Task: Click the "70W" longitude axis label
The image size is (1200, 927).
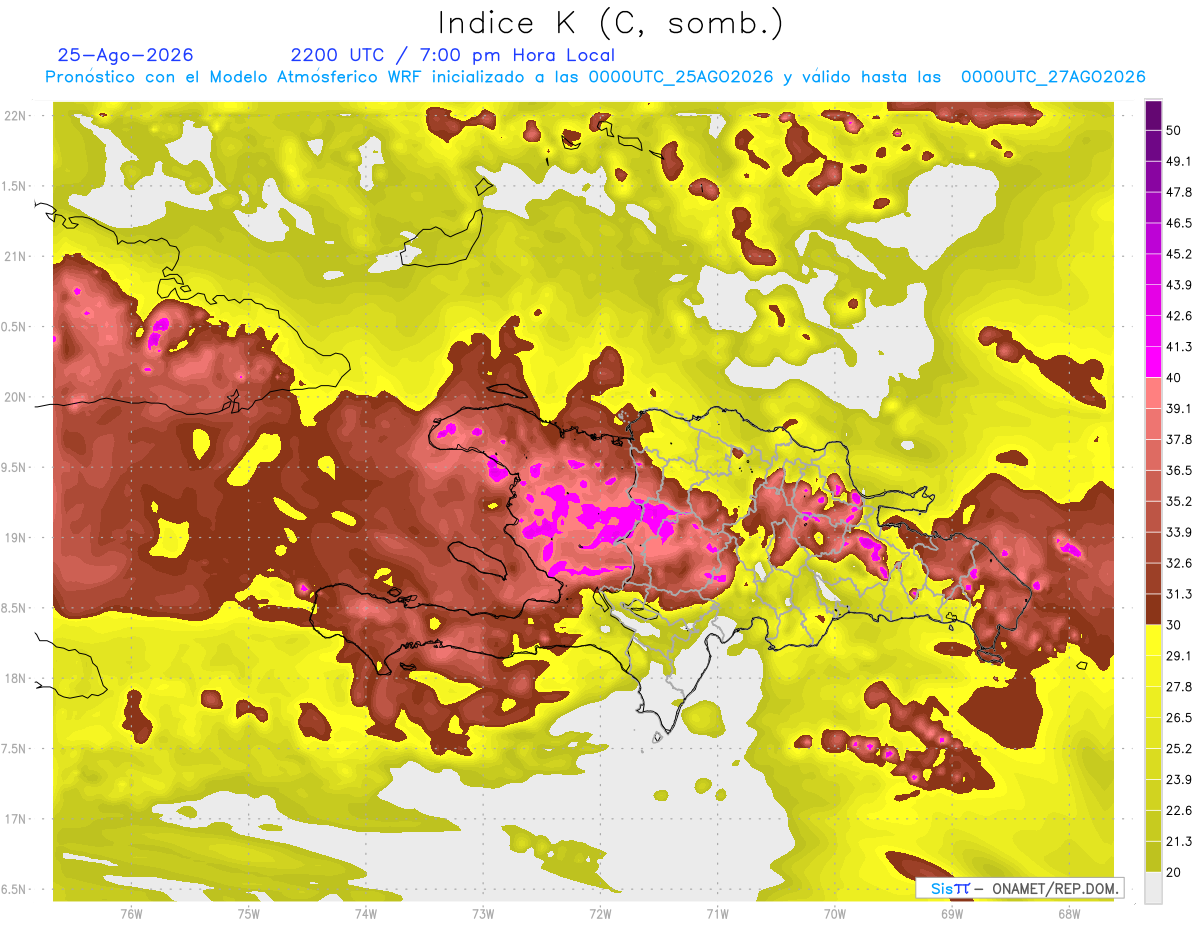Action: [835, 914]
